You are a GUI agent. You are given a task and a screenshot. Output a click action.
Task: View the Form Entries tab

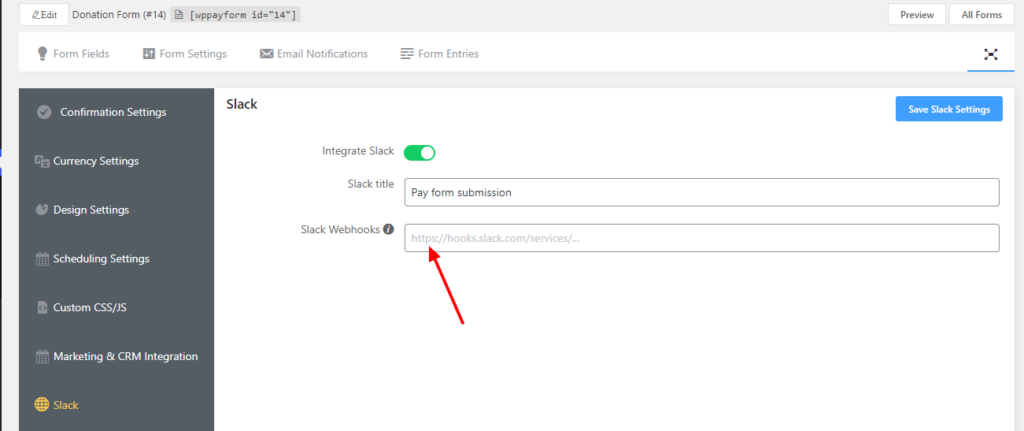439,54
